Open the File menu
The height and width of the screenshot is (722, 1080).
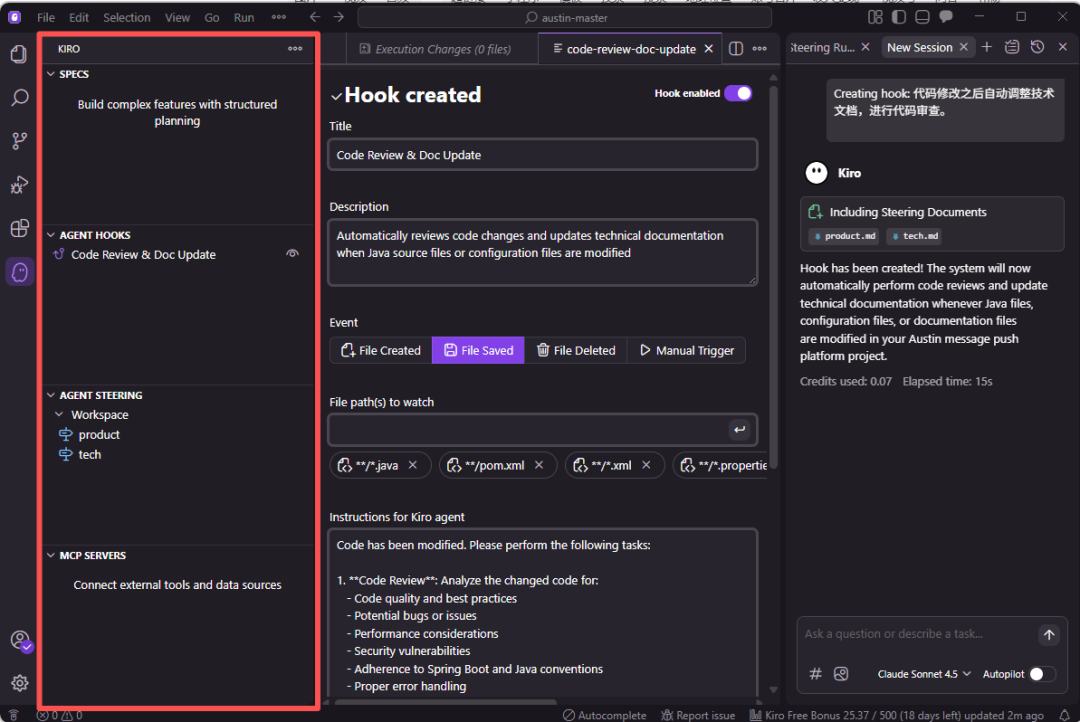click(46, 17)
